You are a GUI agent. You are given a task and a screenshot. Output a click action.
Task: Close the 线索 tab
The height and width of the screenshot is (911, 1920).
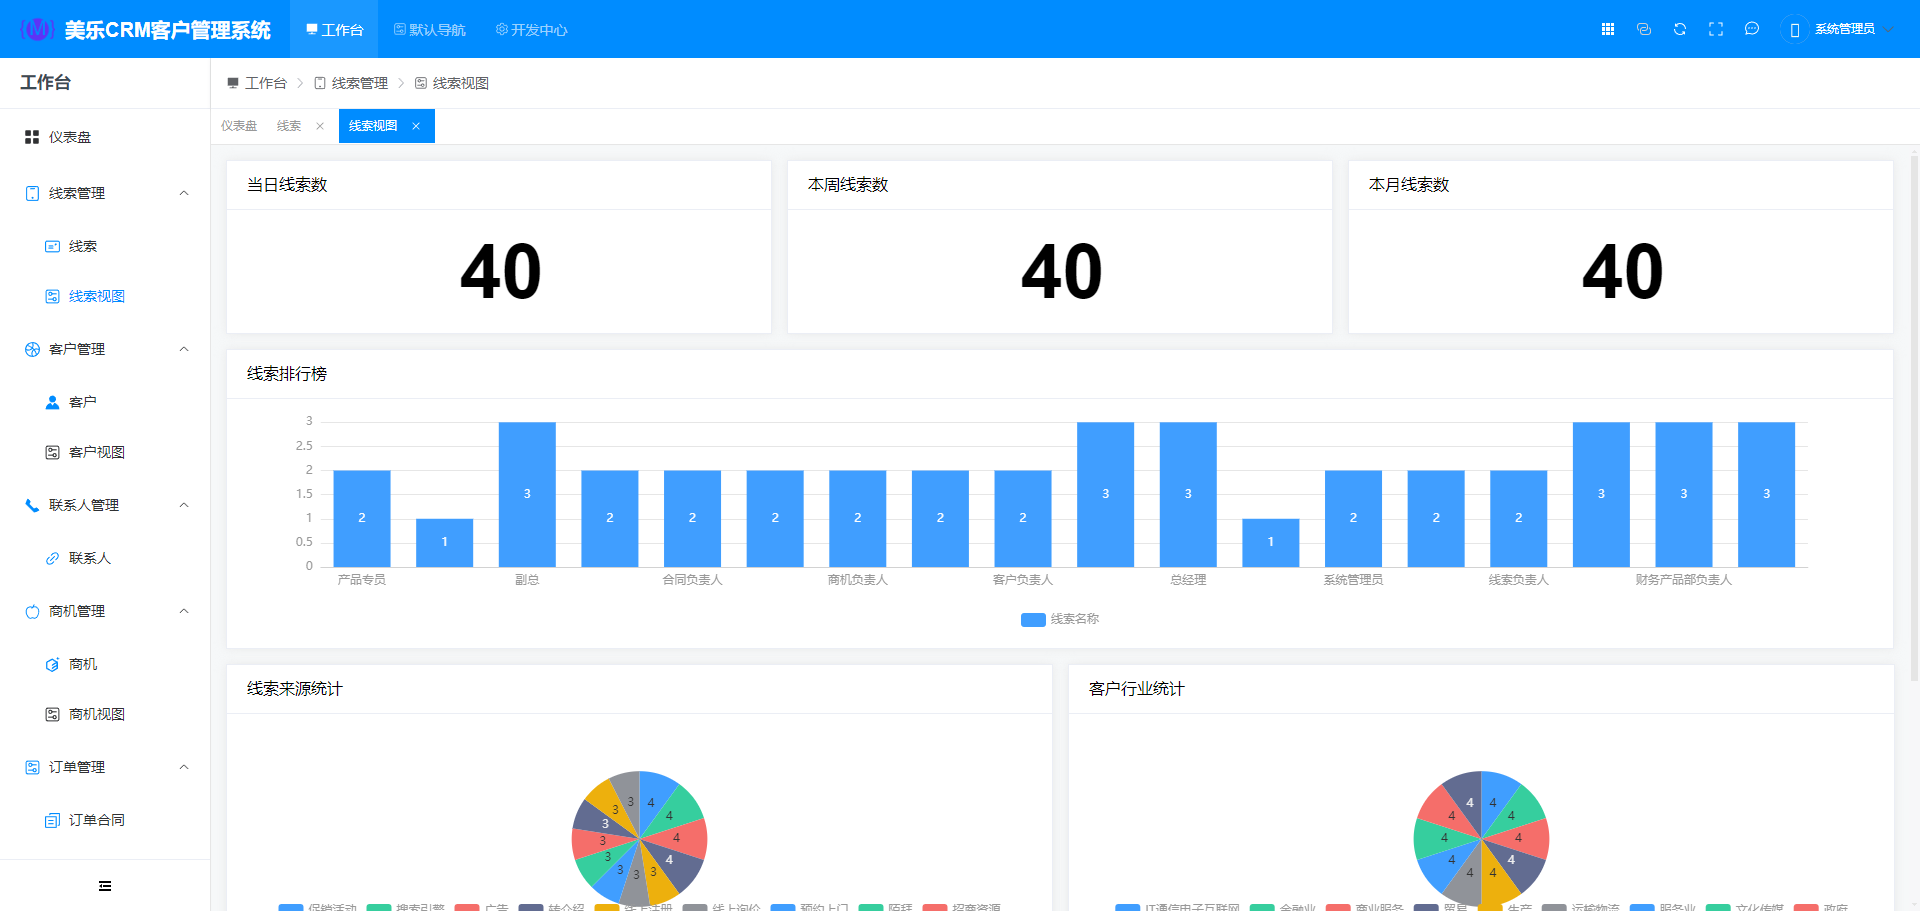(x=320, y=126)
